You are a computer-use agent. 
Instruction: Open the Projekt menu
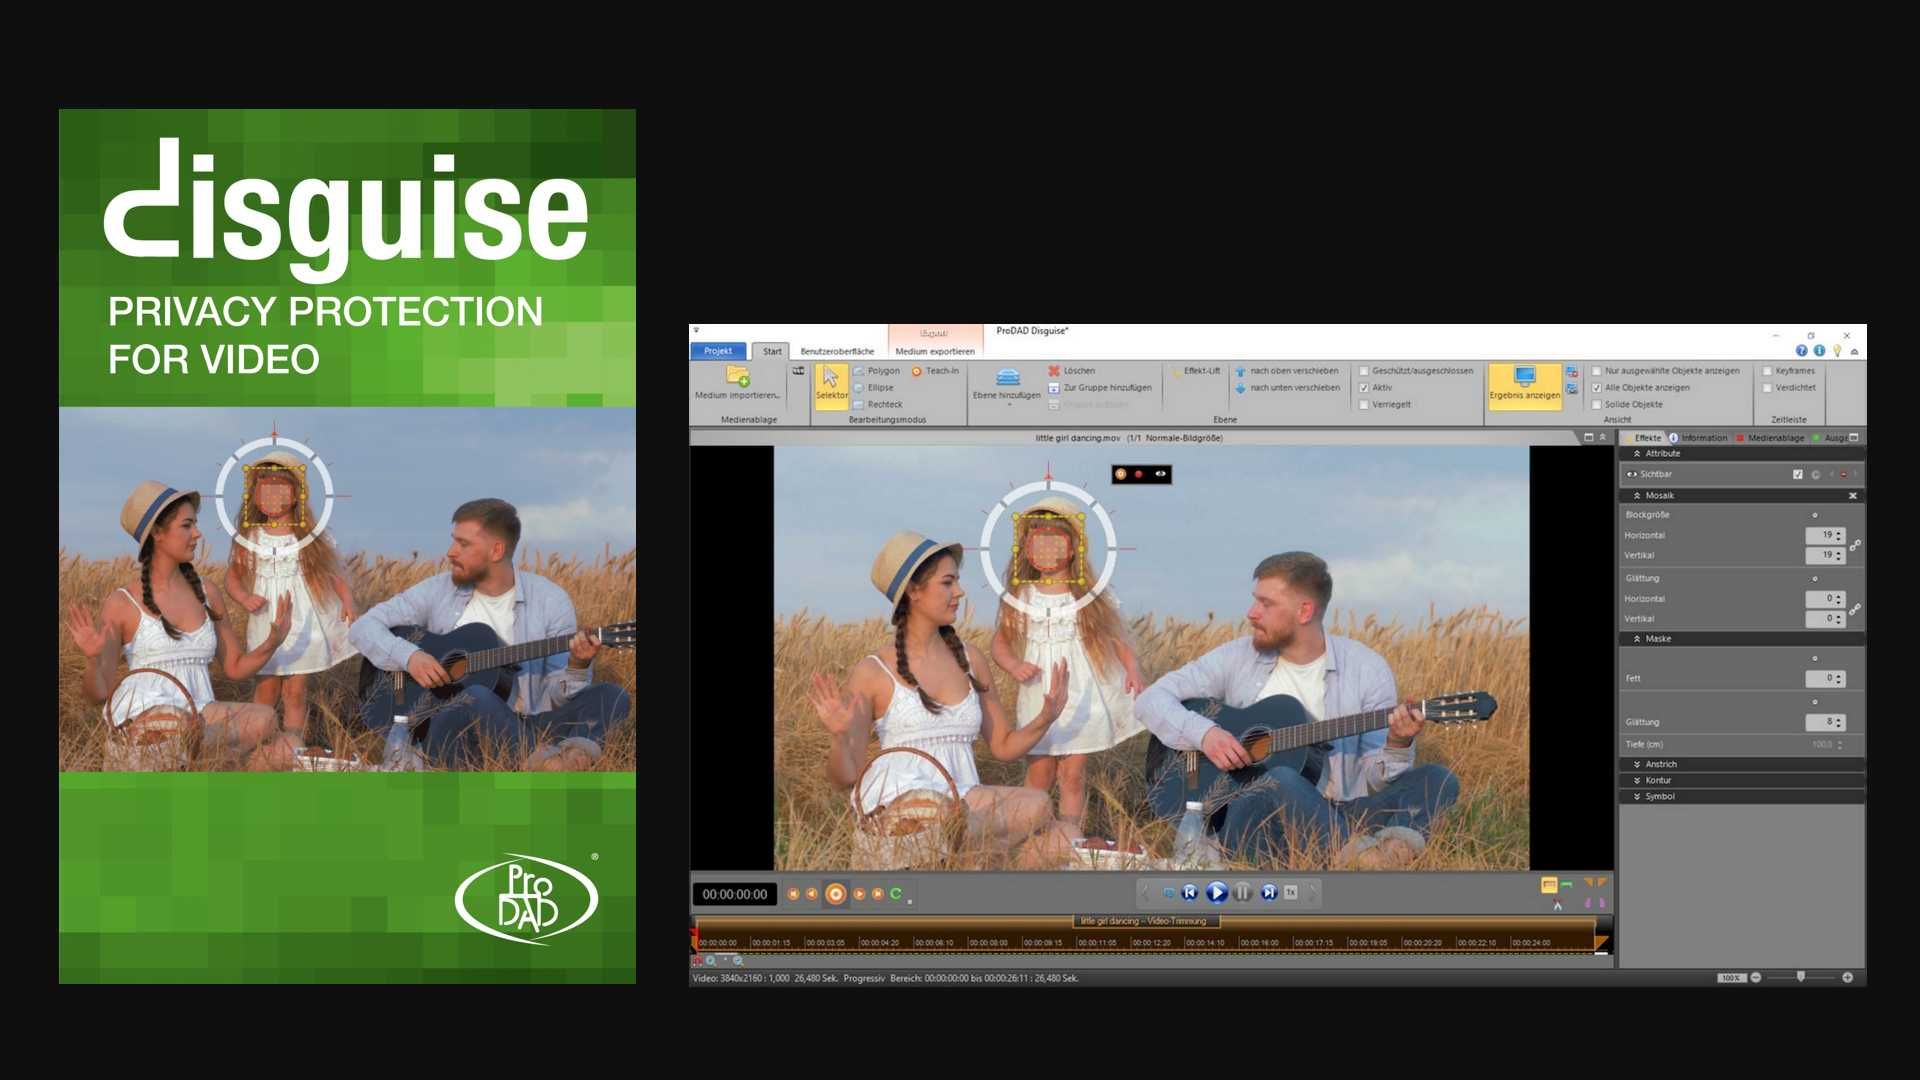point(721,351)
